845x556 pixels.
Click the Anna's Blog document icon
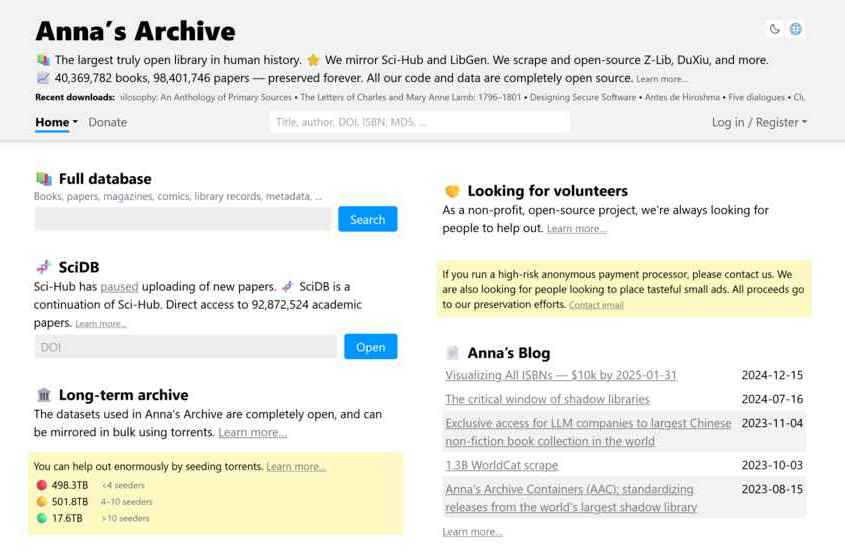point(452,353)
